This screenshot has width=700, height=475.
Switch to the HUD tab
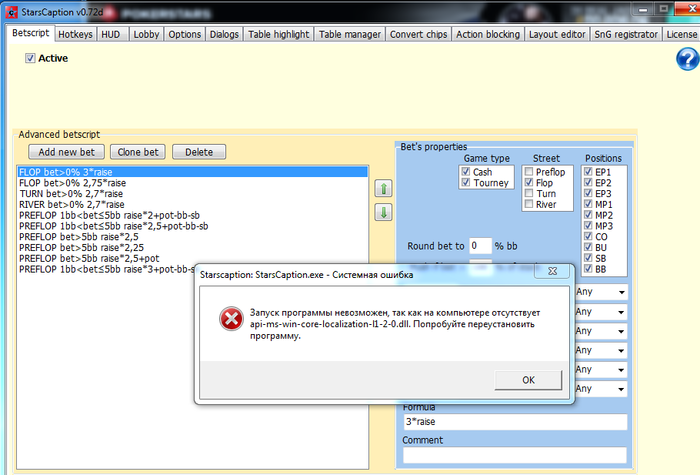[111, 34]
